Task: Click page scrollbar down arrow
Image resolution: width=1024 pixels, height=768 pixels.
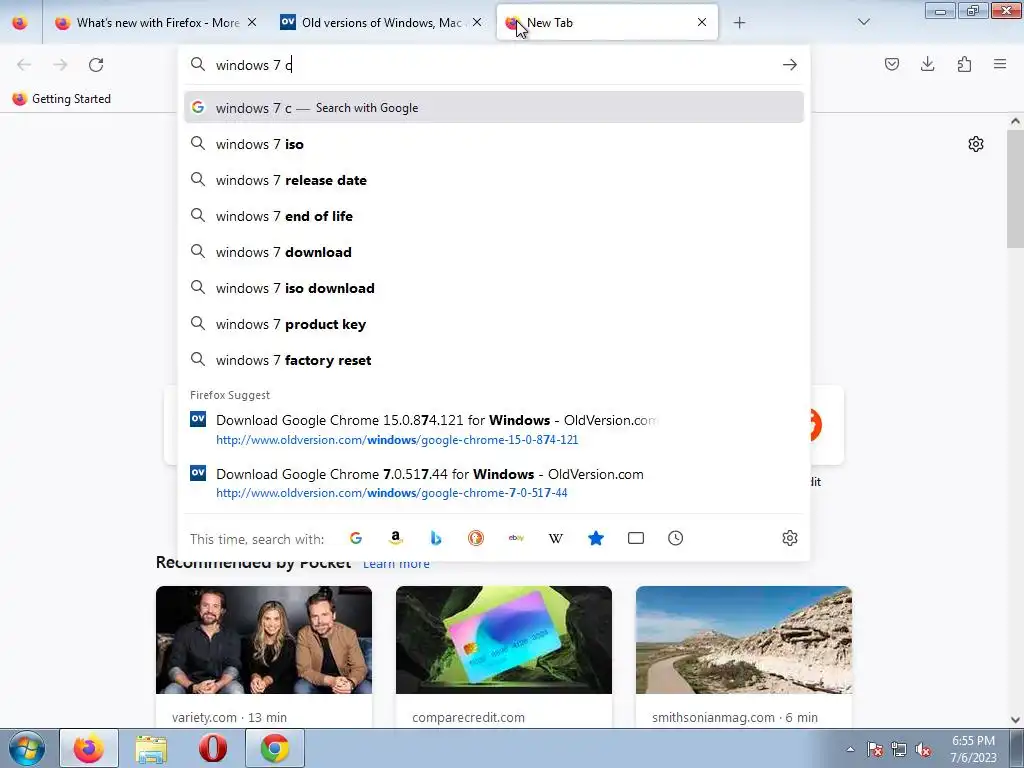Action: (1015, 720)
